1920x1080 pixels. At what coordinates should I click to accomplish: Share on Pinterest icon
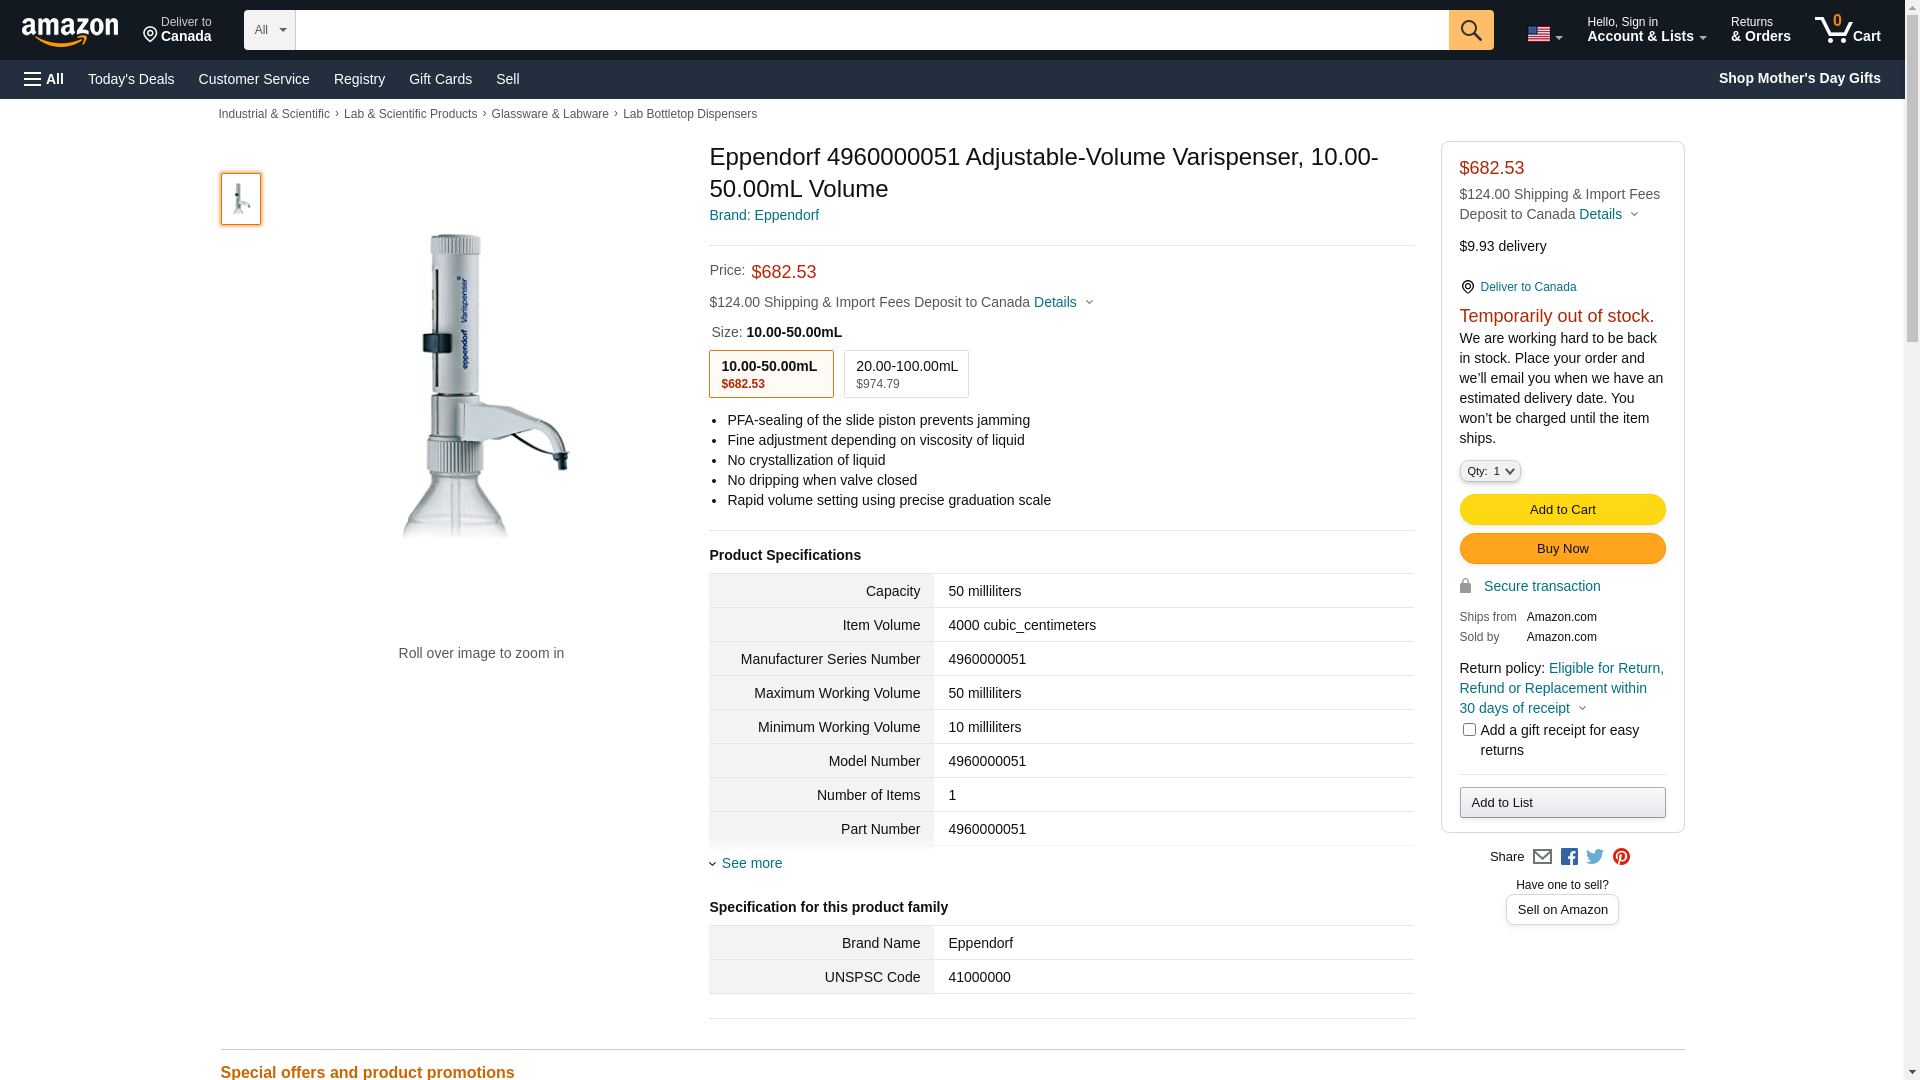point(1621,857)
